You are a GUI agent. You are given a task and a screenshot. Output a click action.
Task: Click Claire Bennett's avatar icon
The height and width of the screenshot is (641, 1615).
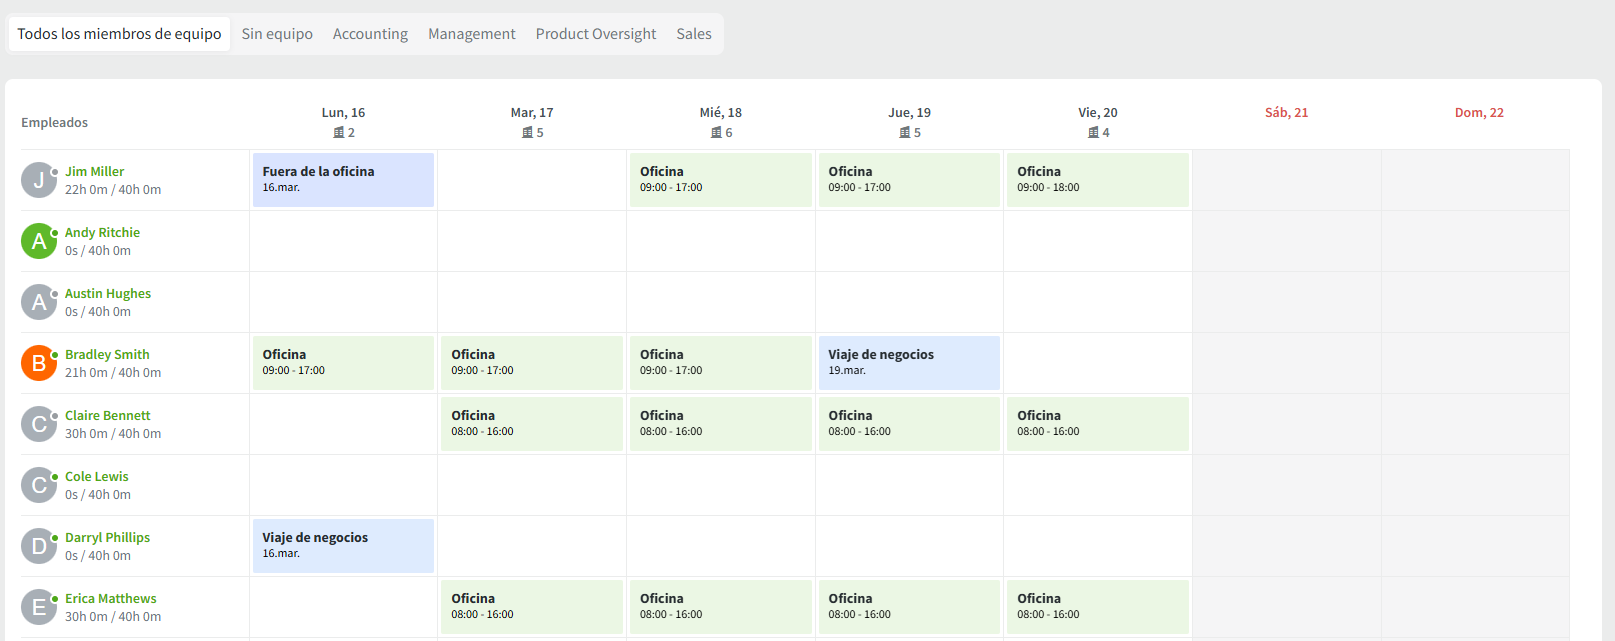click(x=39, y=424)
